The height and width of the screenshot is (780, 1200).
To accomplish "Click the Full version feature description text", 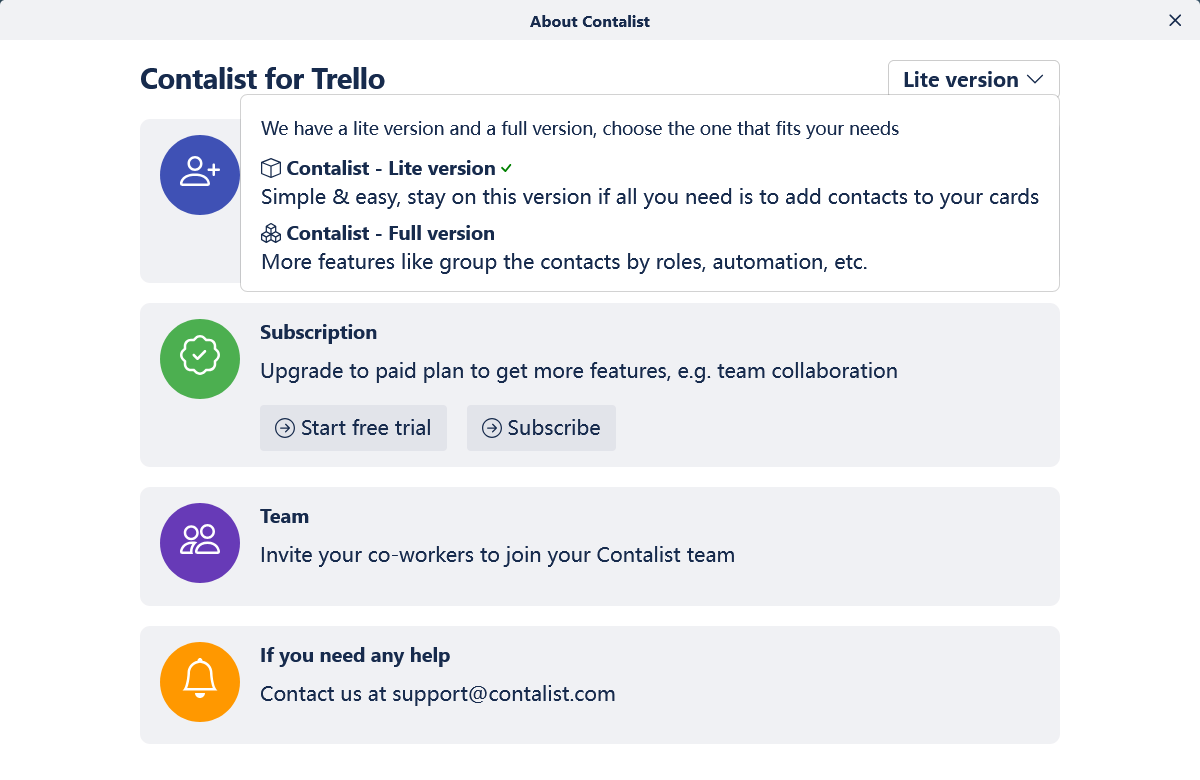I will 563,262.
